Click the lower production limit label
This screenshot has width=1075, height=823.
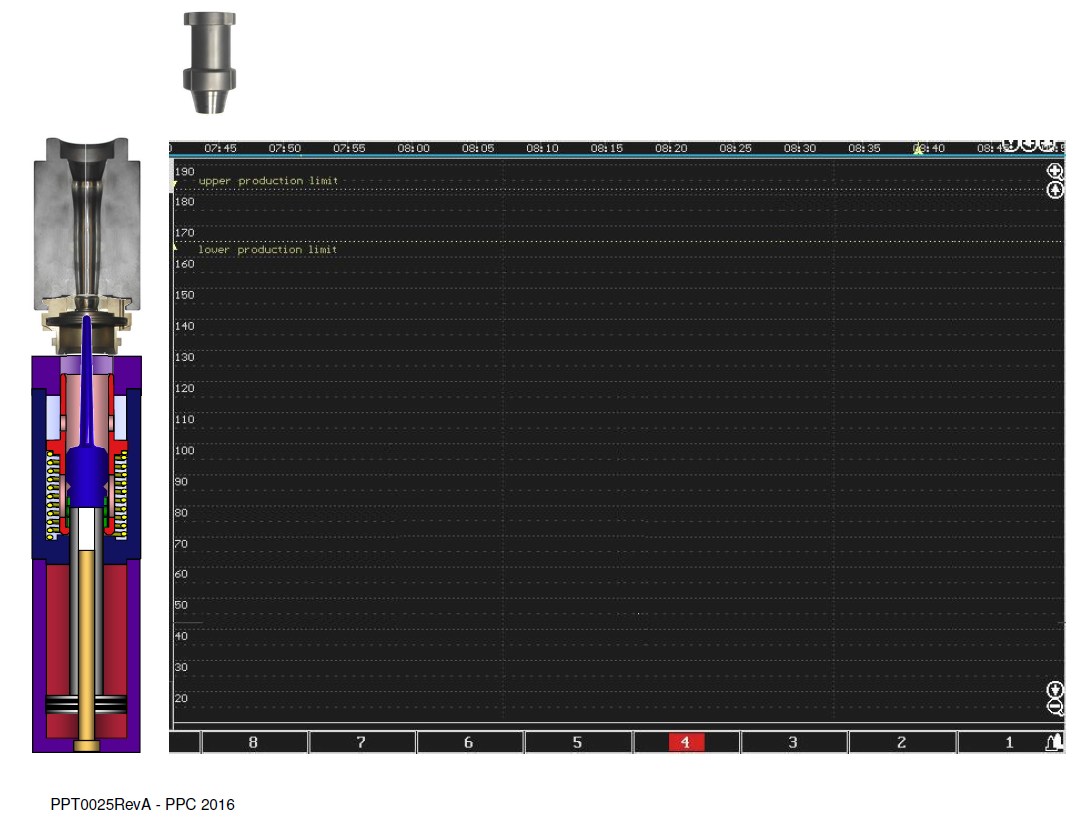267,250
